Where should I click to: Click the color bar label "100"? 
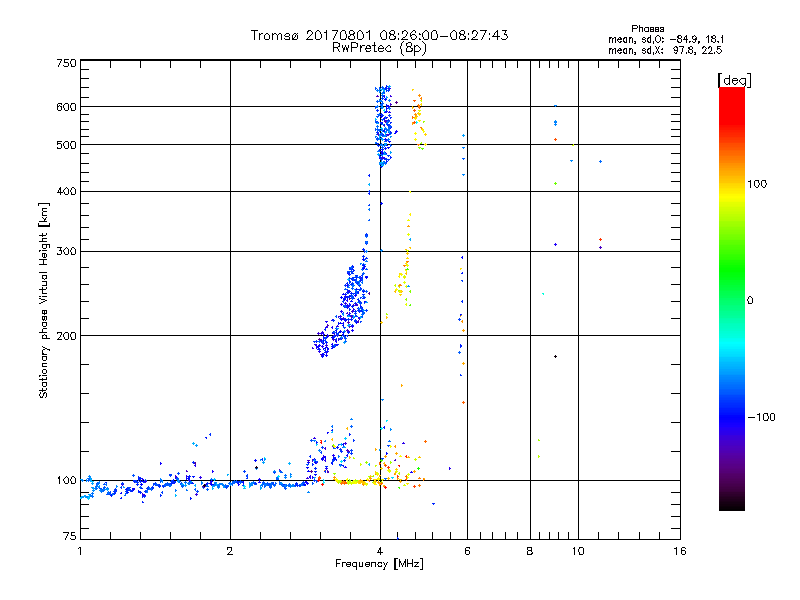point(757,184)
